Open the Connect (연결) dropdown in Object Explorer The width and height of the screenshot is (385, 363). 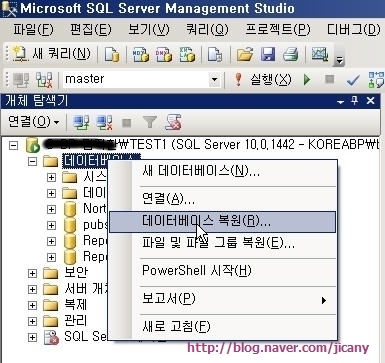pyautogui.click(x=33, y=122)
